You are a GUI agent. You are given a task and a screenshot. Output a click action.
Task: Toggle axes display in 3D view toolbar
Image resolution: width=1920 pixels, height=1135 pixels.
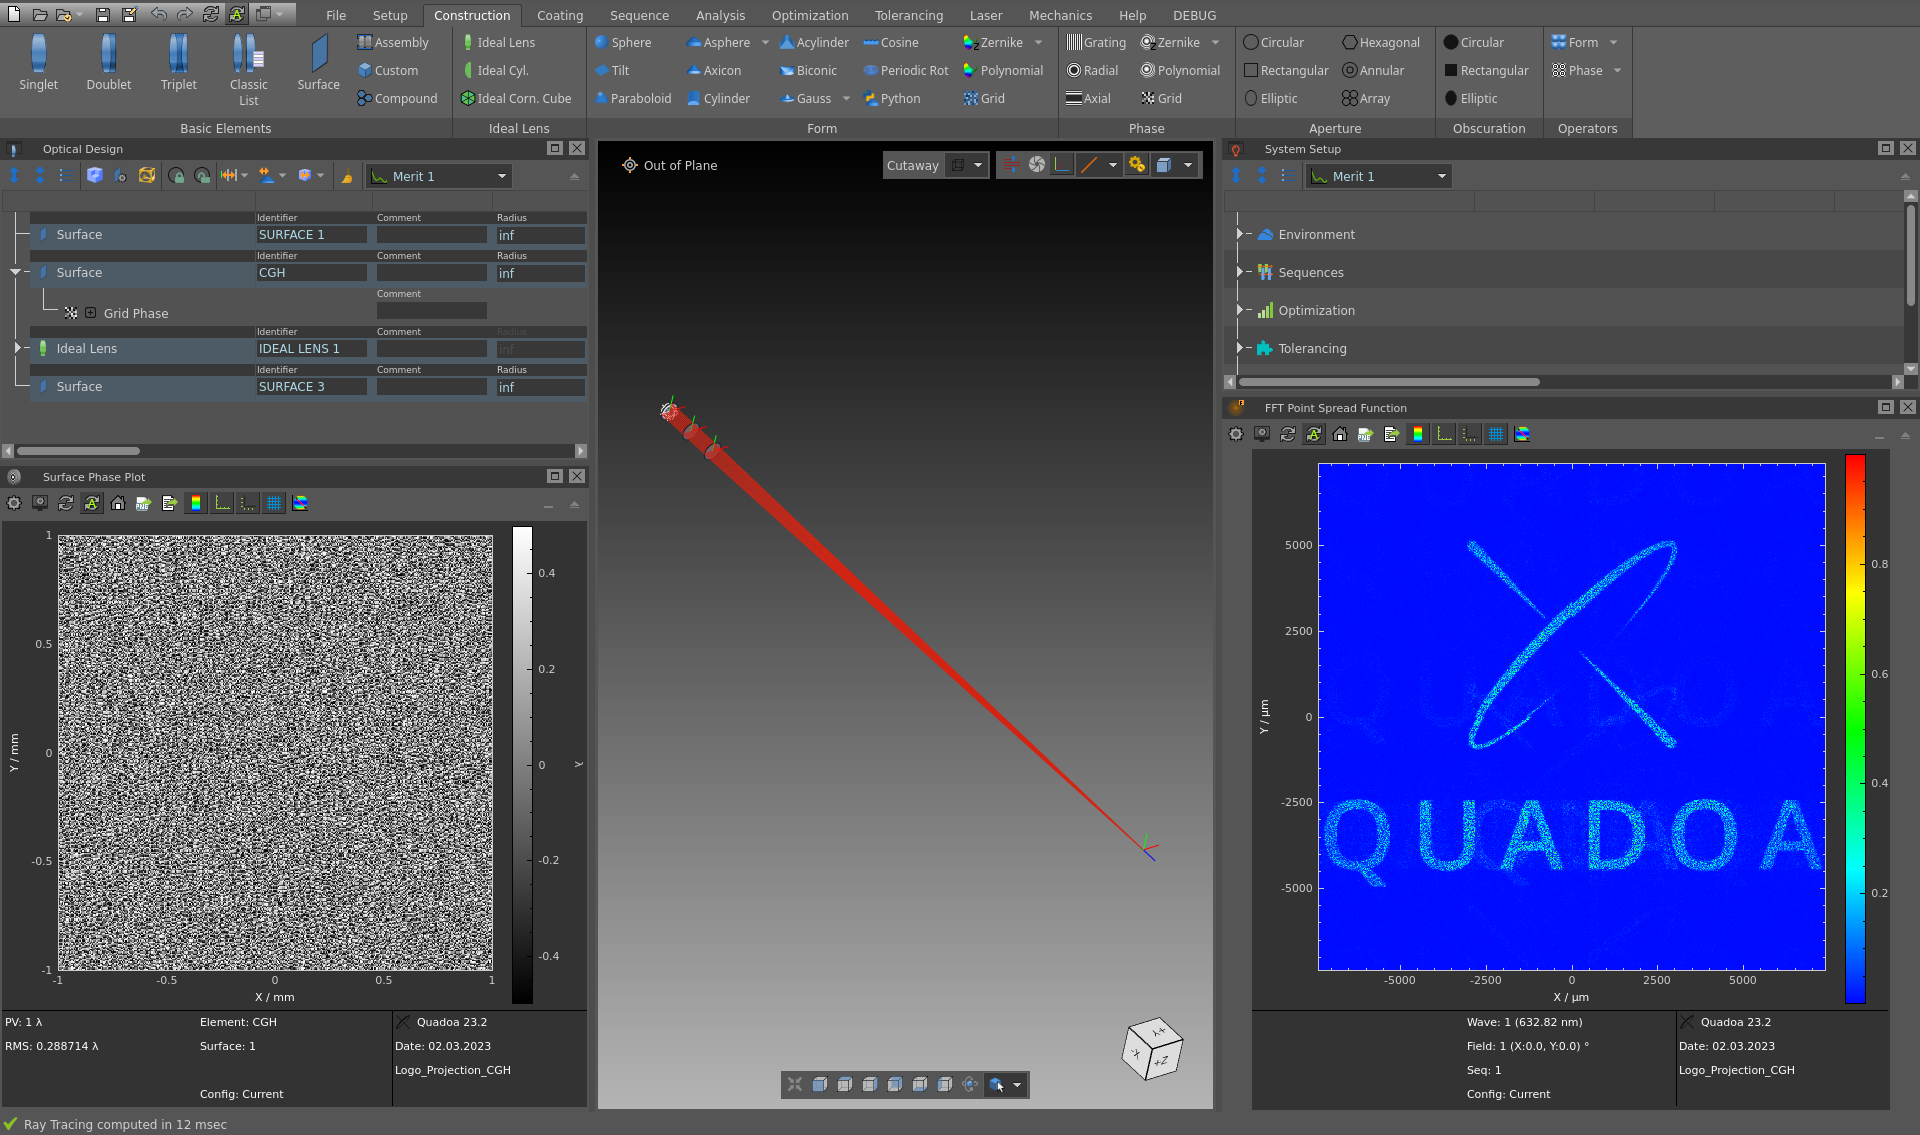1063,165
